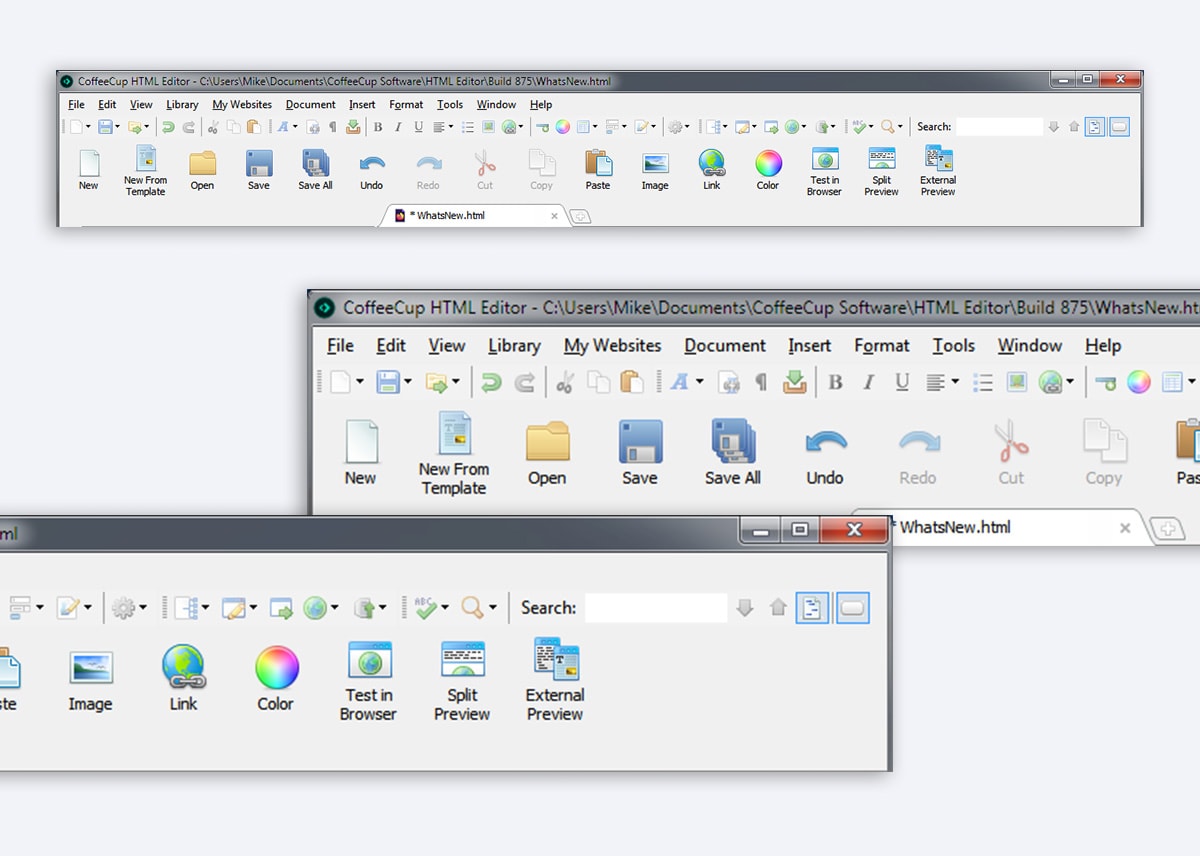Open the My Websites menu in enlarged menubar
The image size is (1200, 856).
[612, 346]
